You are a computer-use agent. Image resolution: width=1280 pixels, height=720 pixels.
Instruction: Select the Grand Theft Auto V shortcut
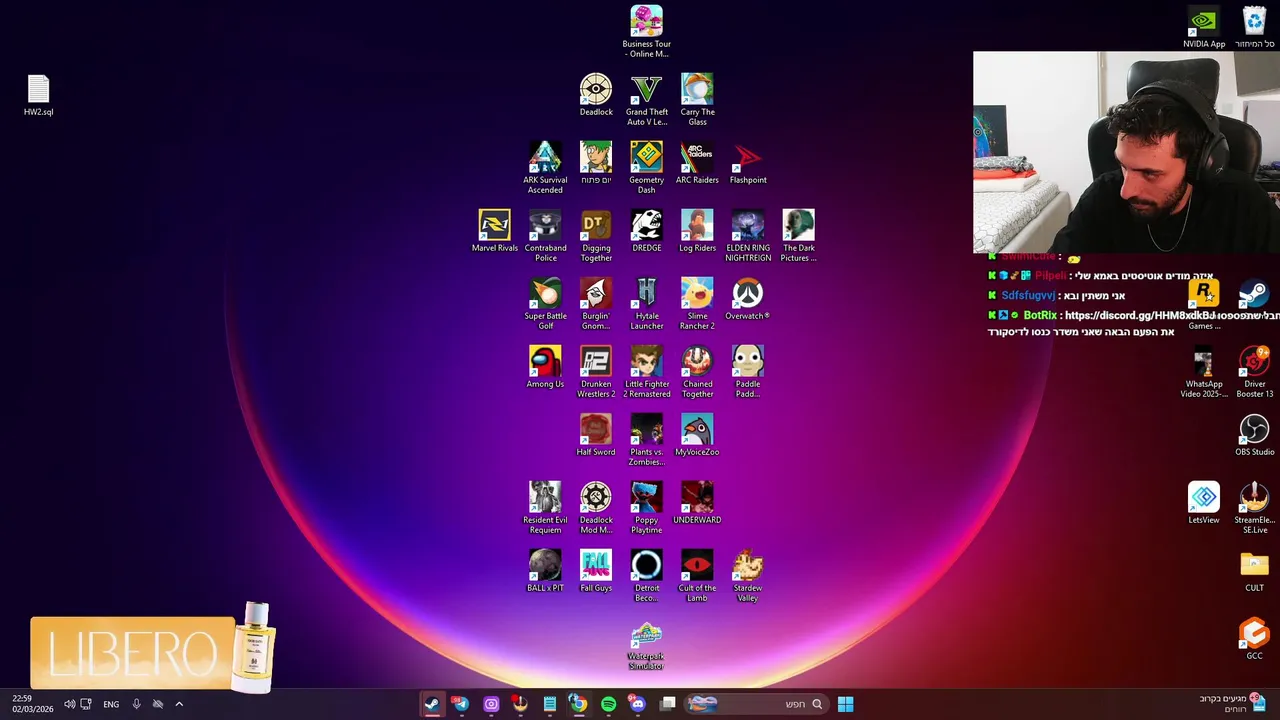click(646, 100)
